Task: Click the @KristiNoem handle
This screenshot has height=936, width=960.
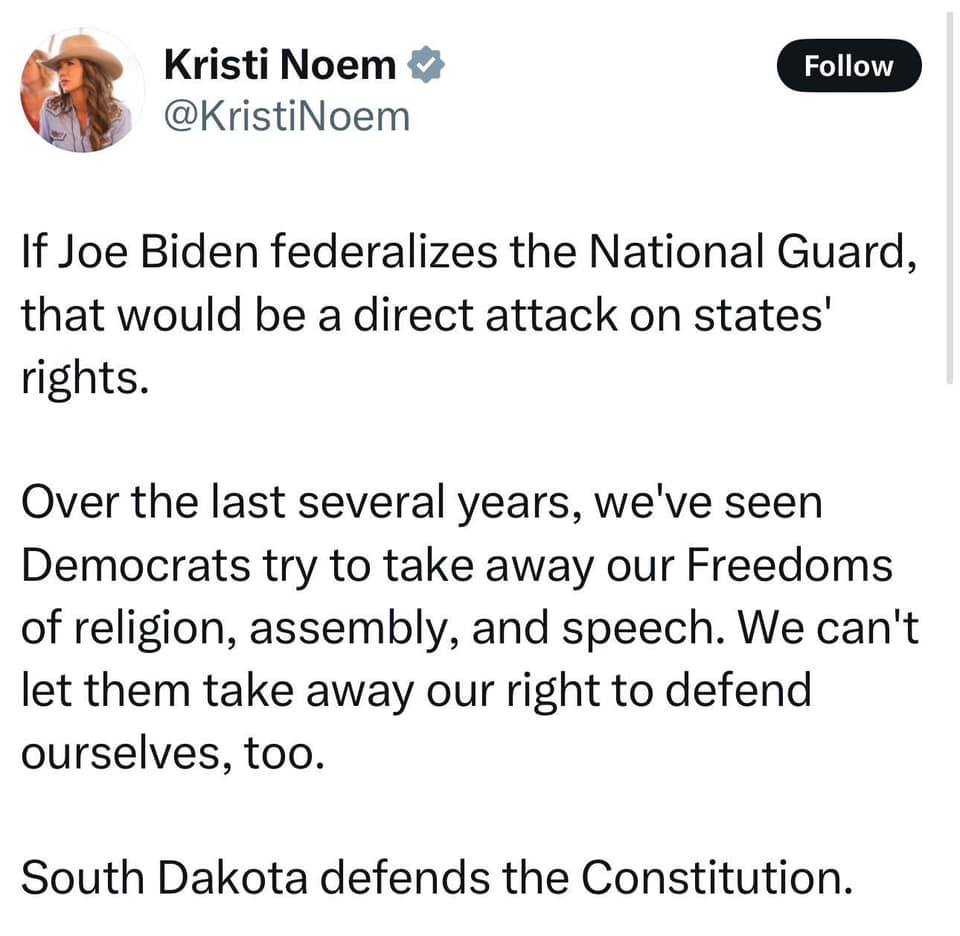Action: click(x=286, y=117)
